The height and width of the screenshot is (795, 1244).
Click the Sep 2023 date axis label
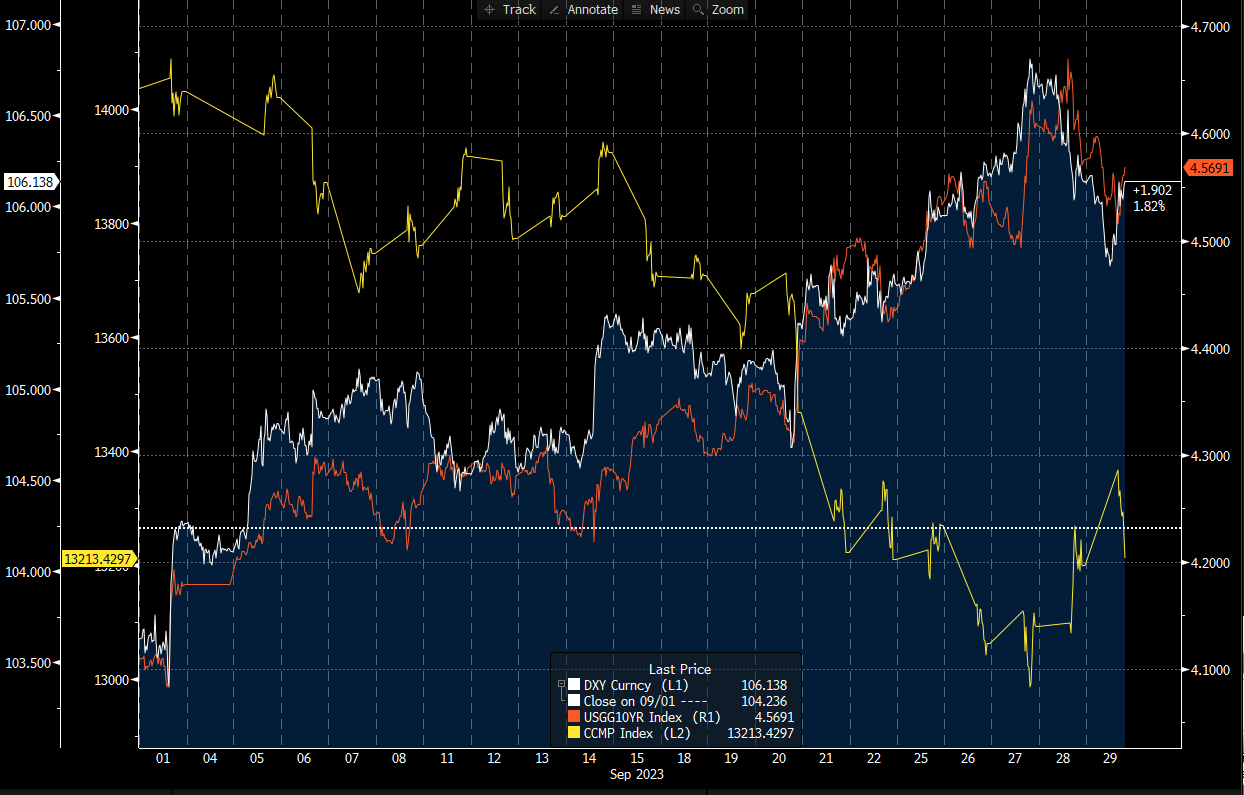pos(636,774)
